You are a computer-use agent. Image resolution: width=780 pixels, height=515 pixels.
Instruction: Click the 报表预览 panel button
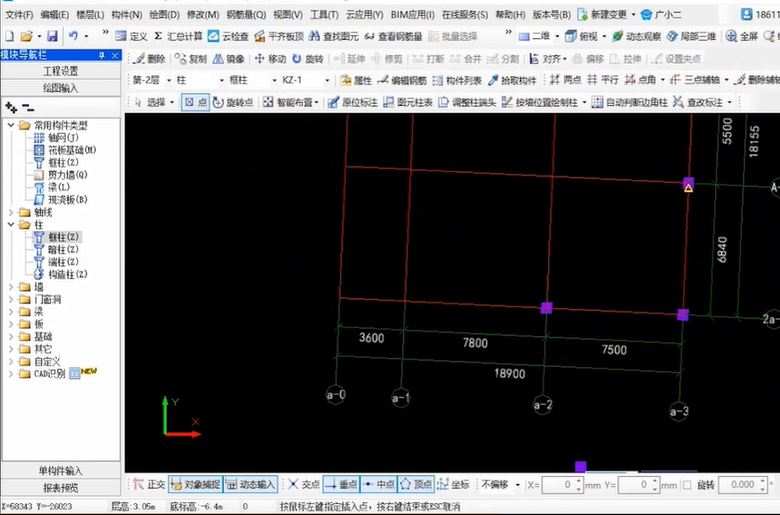click(x=61, y=488)
